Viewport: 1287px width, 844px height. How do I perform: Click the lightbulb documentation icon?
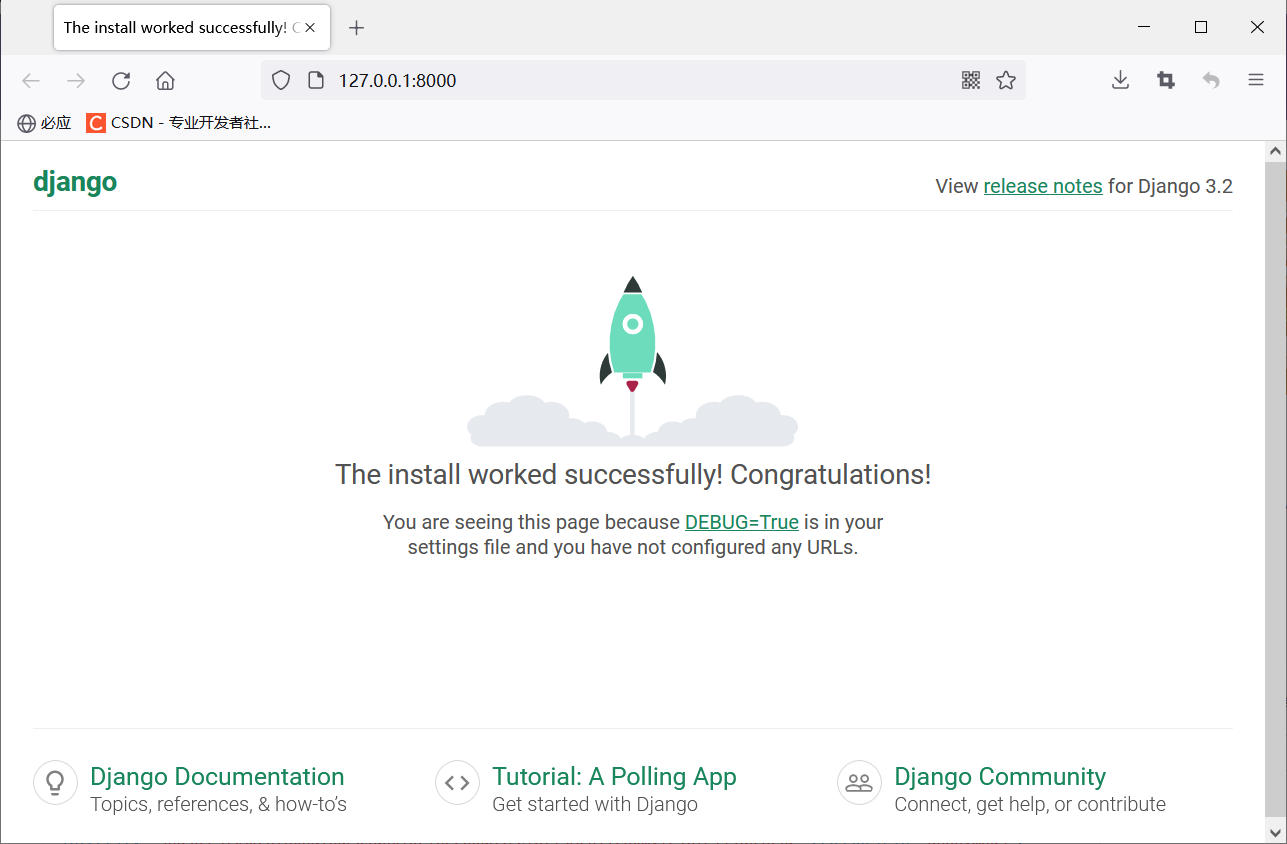(x=56, y=783)
